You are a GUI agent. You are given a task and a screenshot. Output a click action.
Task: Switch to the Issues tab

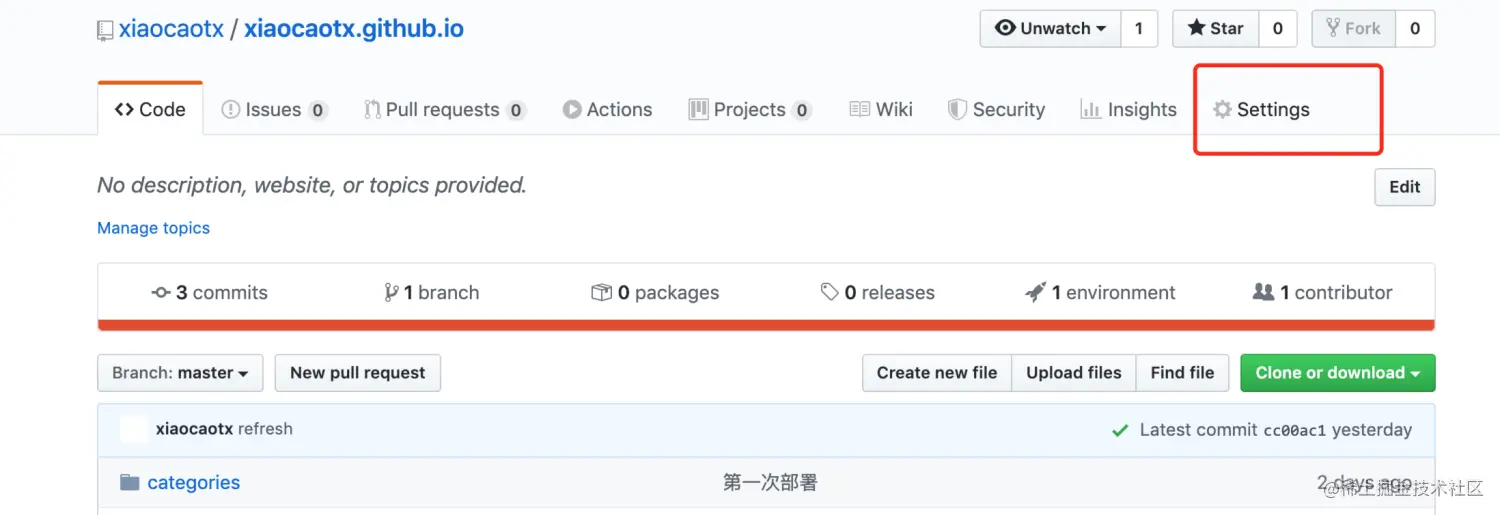coord(273,110)
